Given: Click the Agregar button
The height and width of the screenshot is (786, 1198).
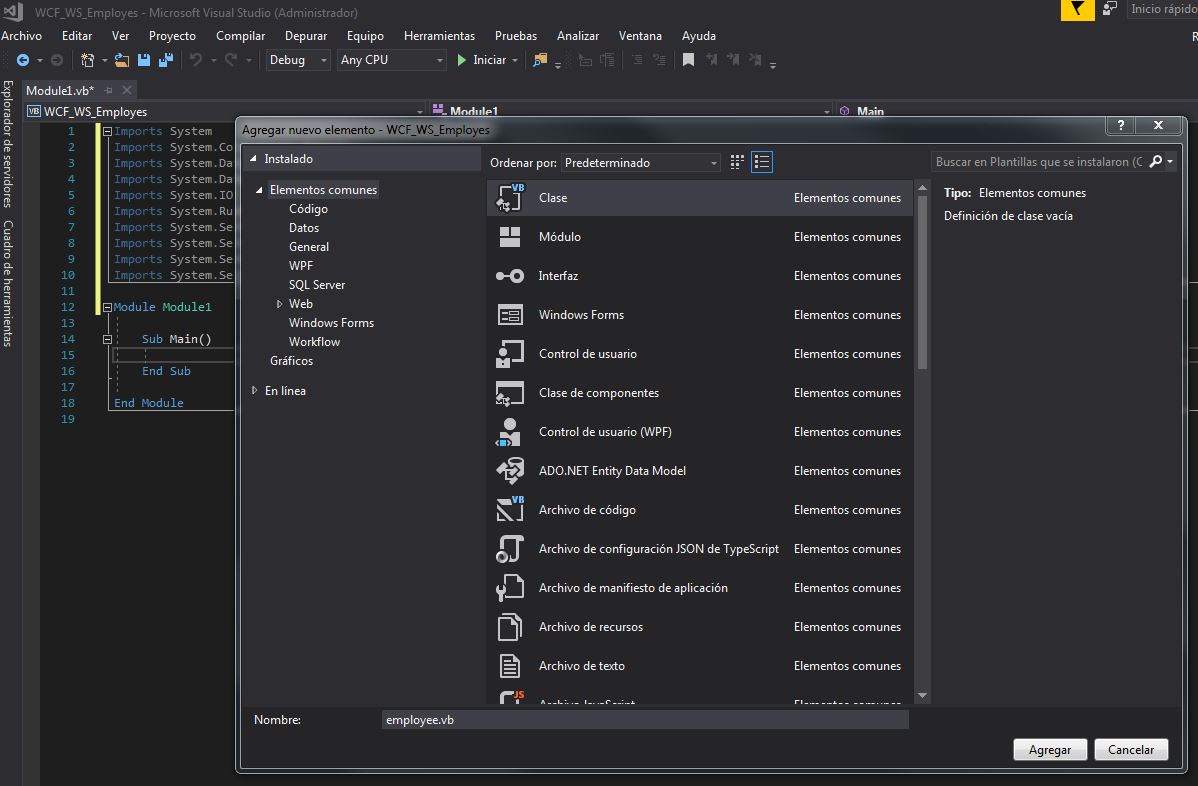Looking at the screenshot, I should point(1050,749).
